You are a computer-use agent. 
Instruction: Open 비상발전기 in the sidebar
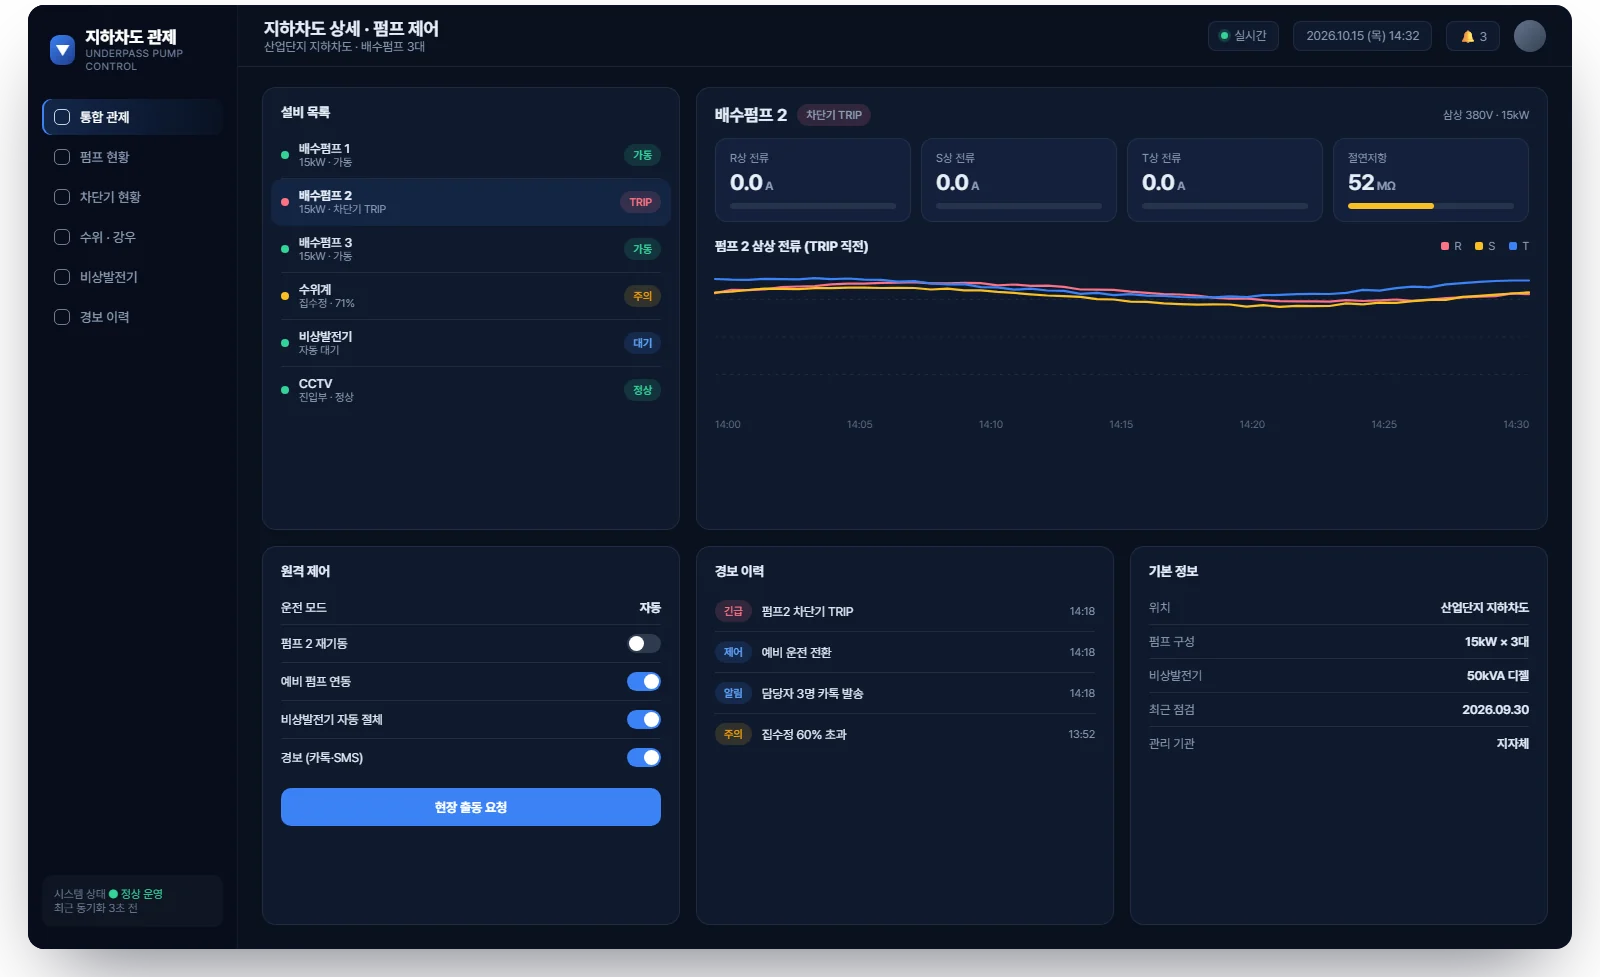(x=132, y=277)
